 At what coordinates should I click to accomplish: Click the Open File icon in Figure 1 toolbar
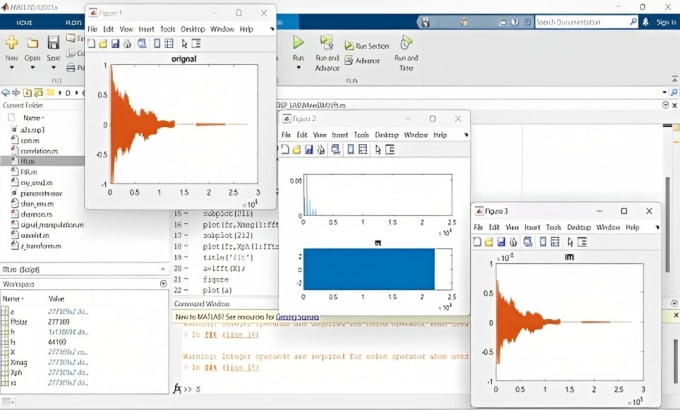(x=103, y=43)
